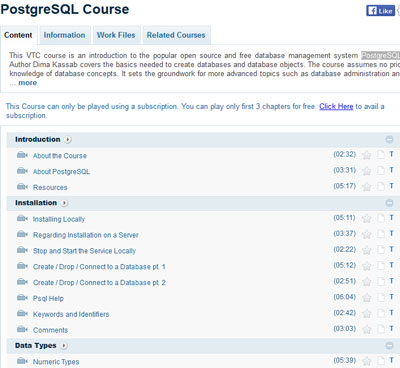Collapse the Introduction section
Screen dimensions: 400x368
pyautogui.click(x=389, y=139)
